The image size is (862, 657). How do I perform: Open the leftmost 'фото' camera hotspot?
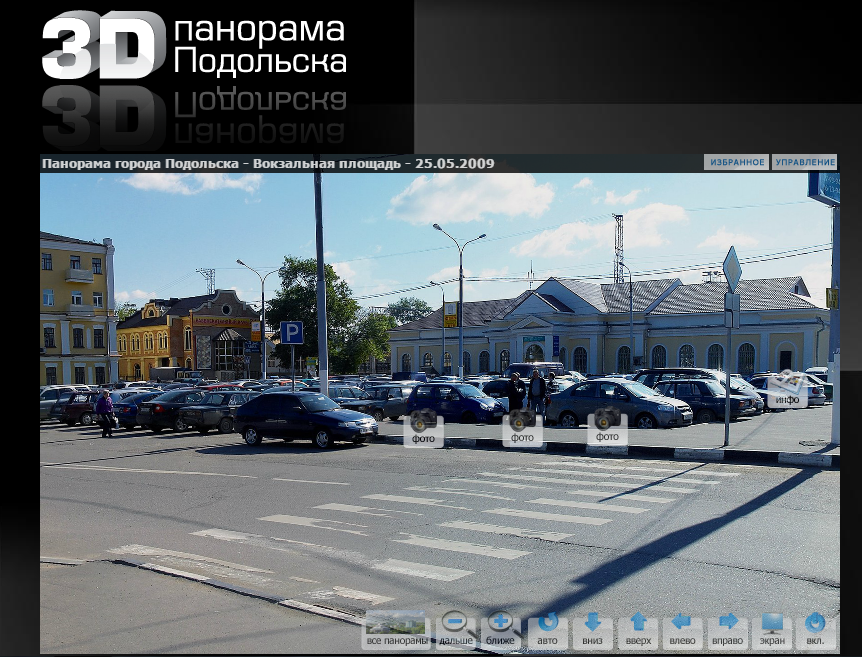click(423, 426)
